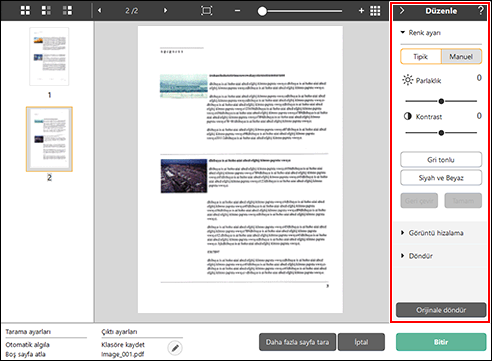Image resolution: width=492 pixels, height=361 pixels.
Task: Collapse the Renk ayarı section
Action: (x=403, y=32)
